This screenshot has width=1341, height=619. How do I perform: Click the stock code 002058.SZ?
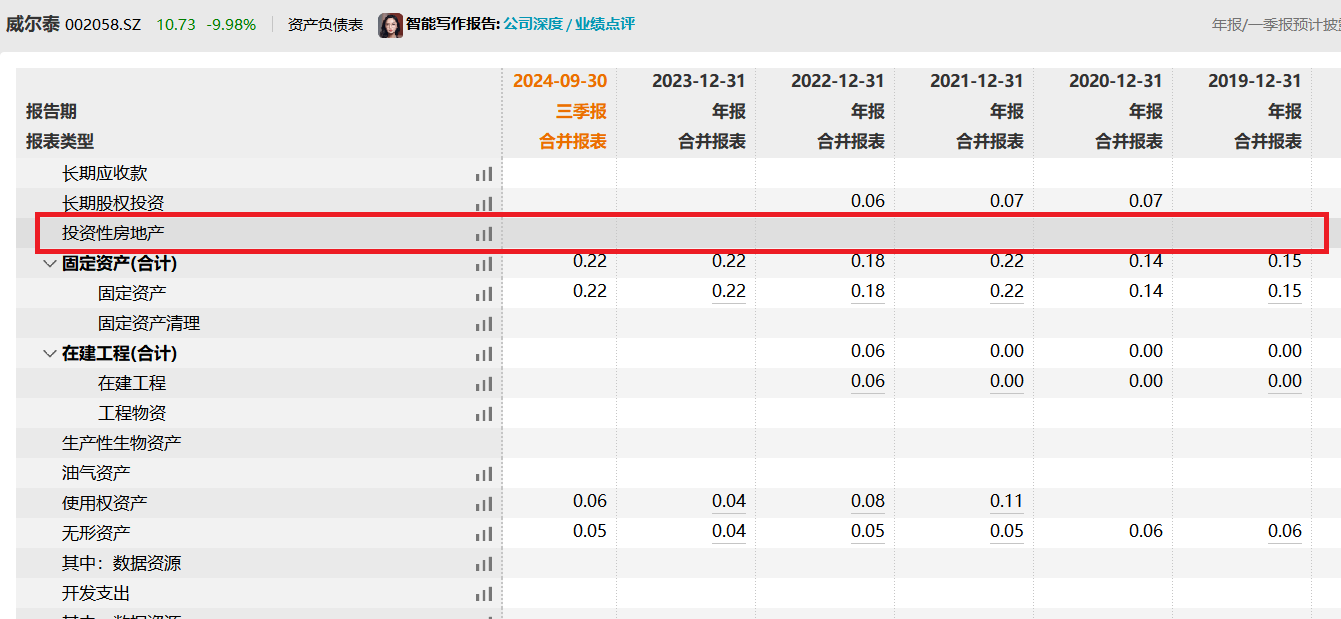[103, 24]
